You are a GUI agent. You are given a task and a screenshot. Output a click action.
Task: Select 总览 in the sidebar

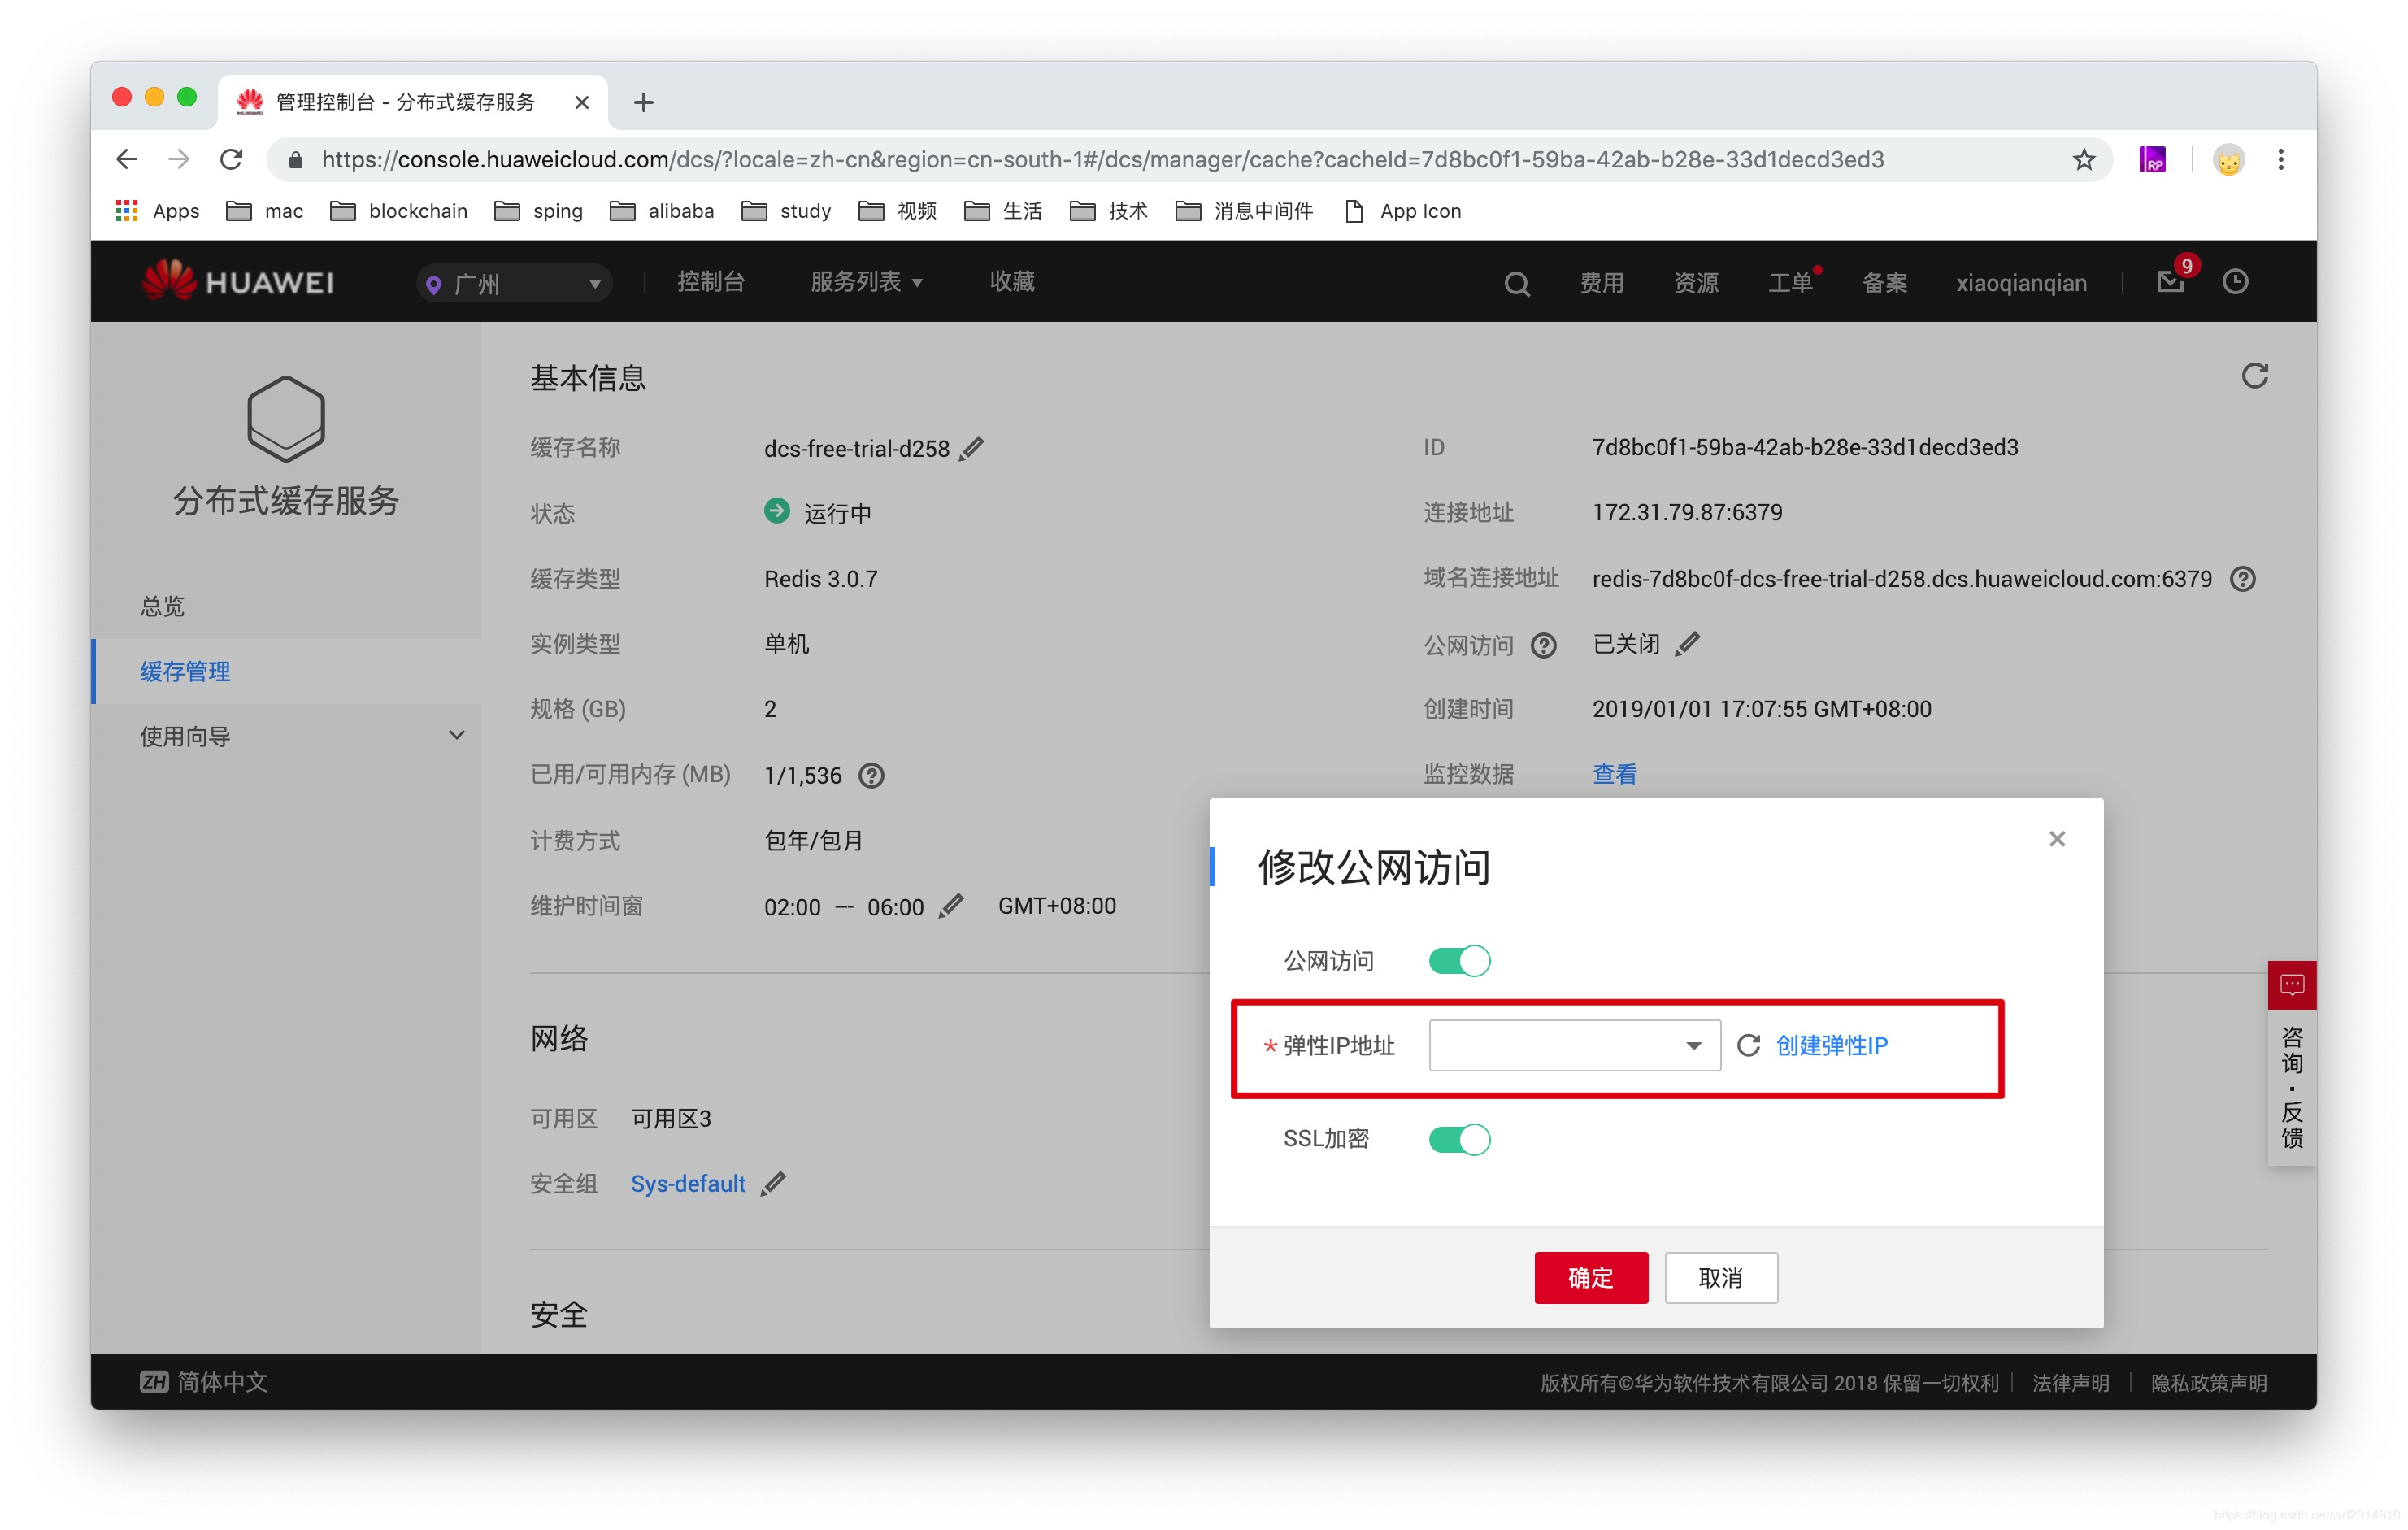(162, 606)
